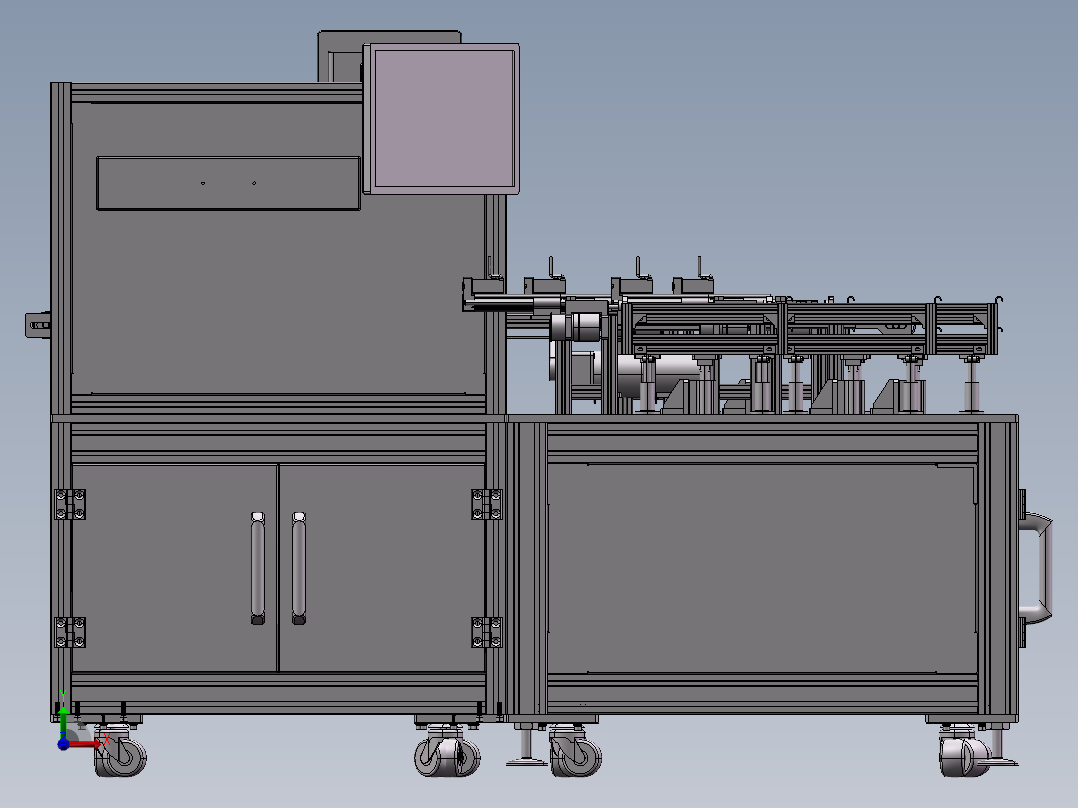Select the large pull handle on machine's right end

[x=1035, y=568]
